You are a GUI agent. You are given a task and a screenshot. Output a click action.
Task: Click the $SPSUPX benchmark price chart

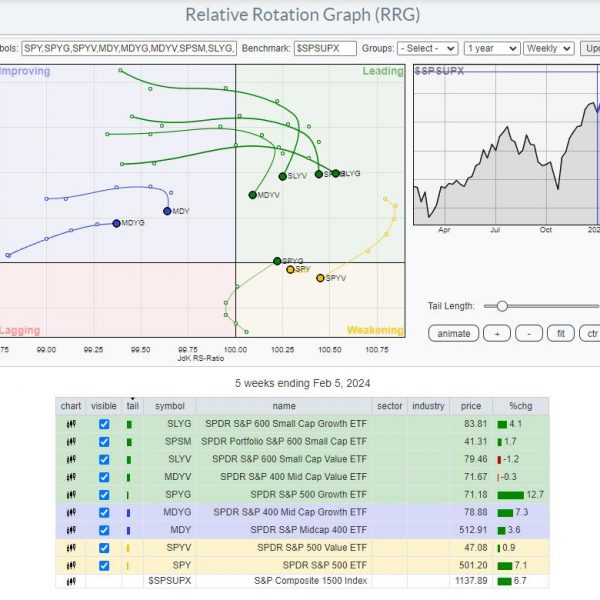(506, 145)
